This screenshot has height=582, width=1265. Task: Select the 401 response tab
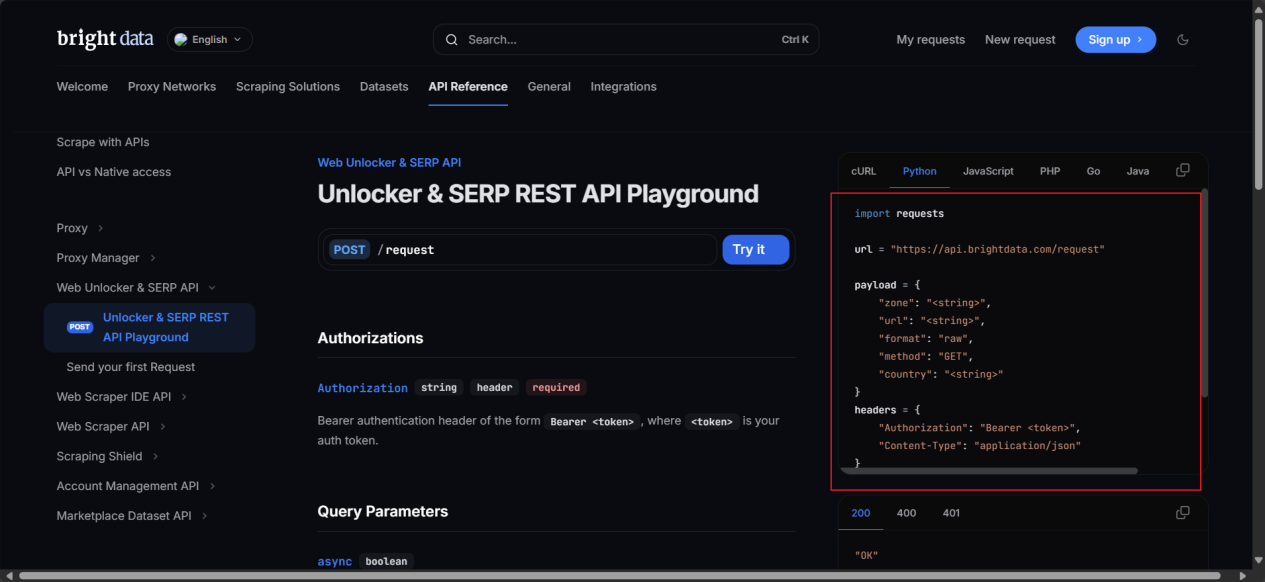click(x=951, y=513)
